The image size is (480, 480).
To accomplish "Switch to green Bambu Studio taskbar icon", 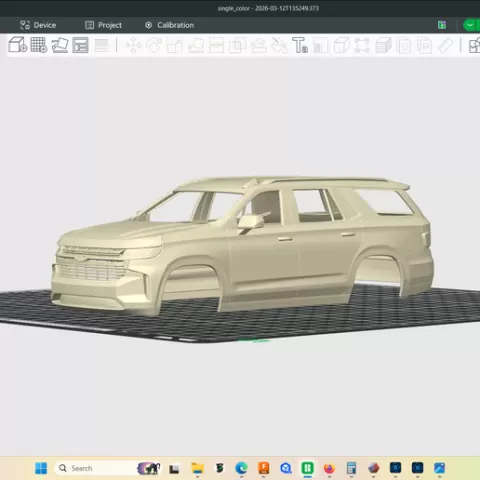I will [307, 468].
